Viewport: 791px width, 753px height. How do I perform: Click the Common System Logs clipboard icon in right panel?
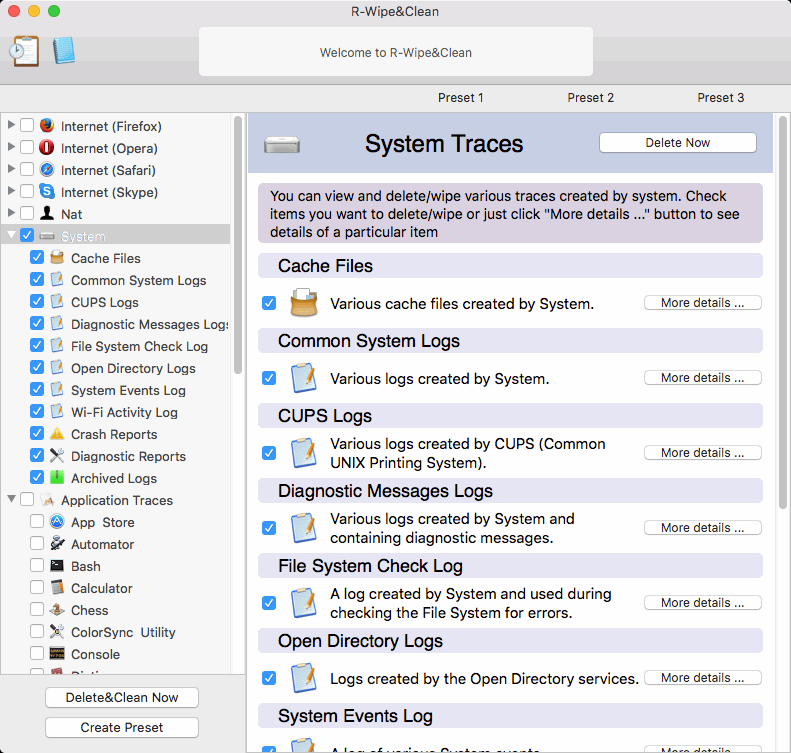304,378
